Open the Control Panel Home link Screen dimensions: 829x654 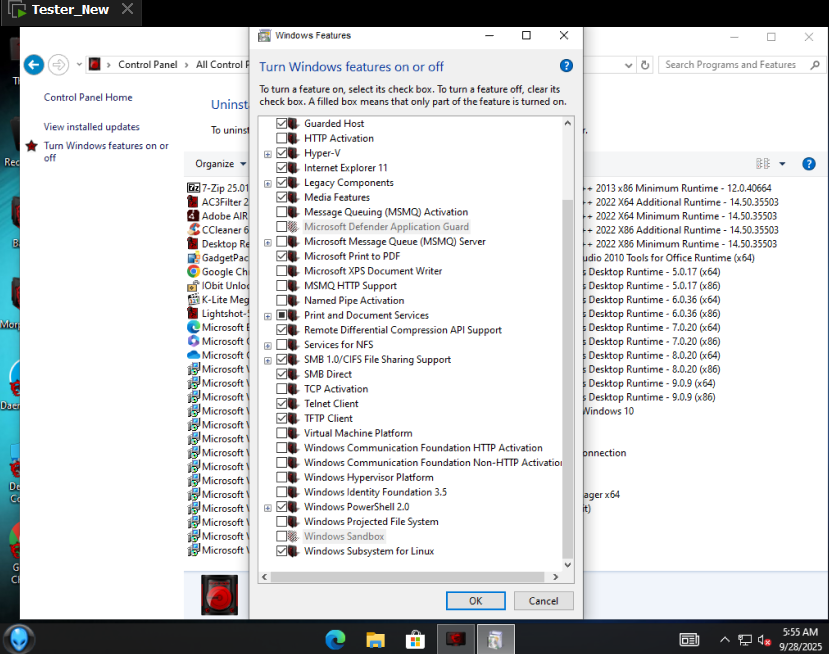tap(88, 97)
